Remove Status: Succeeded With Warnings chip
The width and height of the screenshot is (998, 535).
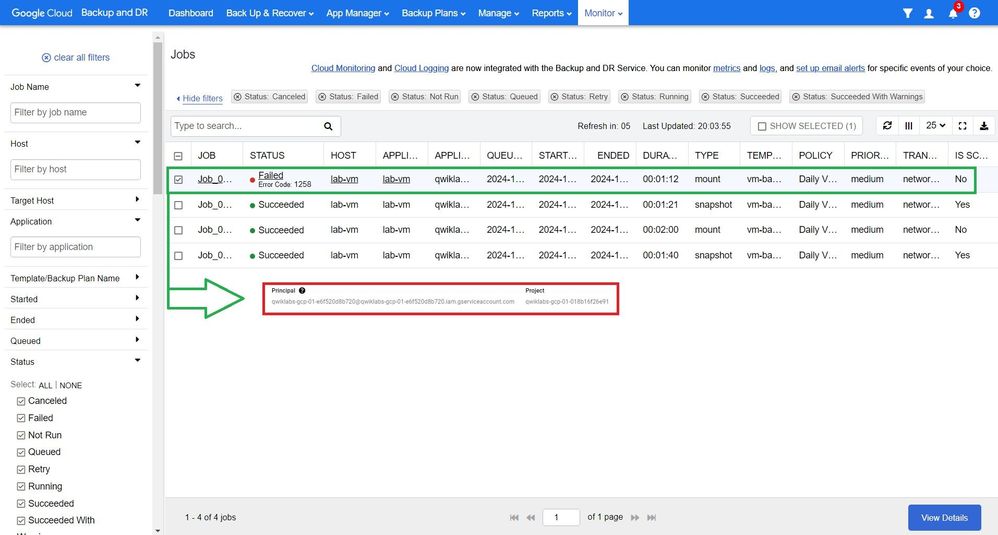tap(796, 97)
